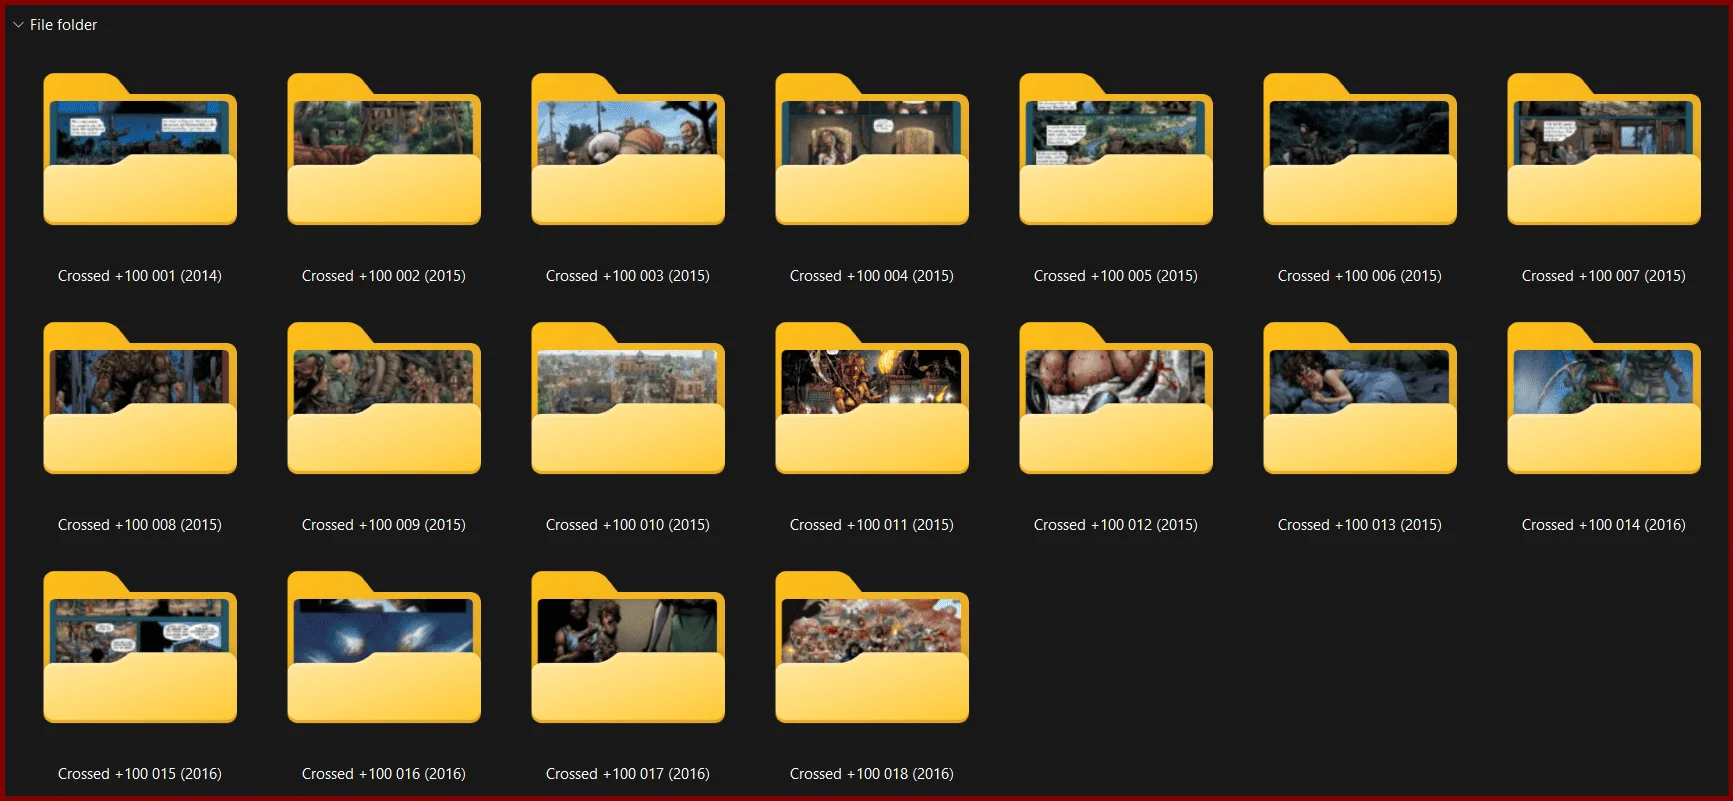Click the label "Crossed +100 004 (2015)"
1733x801 pixels.
click(x=872, y=276)
